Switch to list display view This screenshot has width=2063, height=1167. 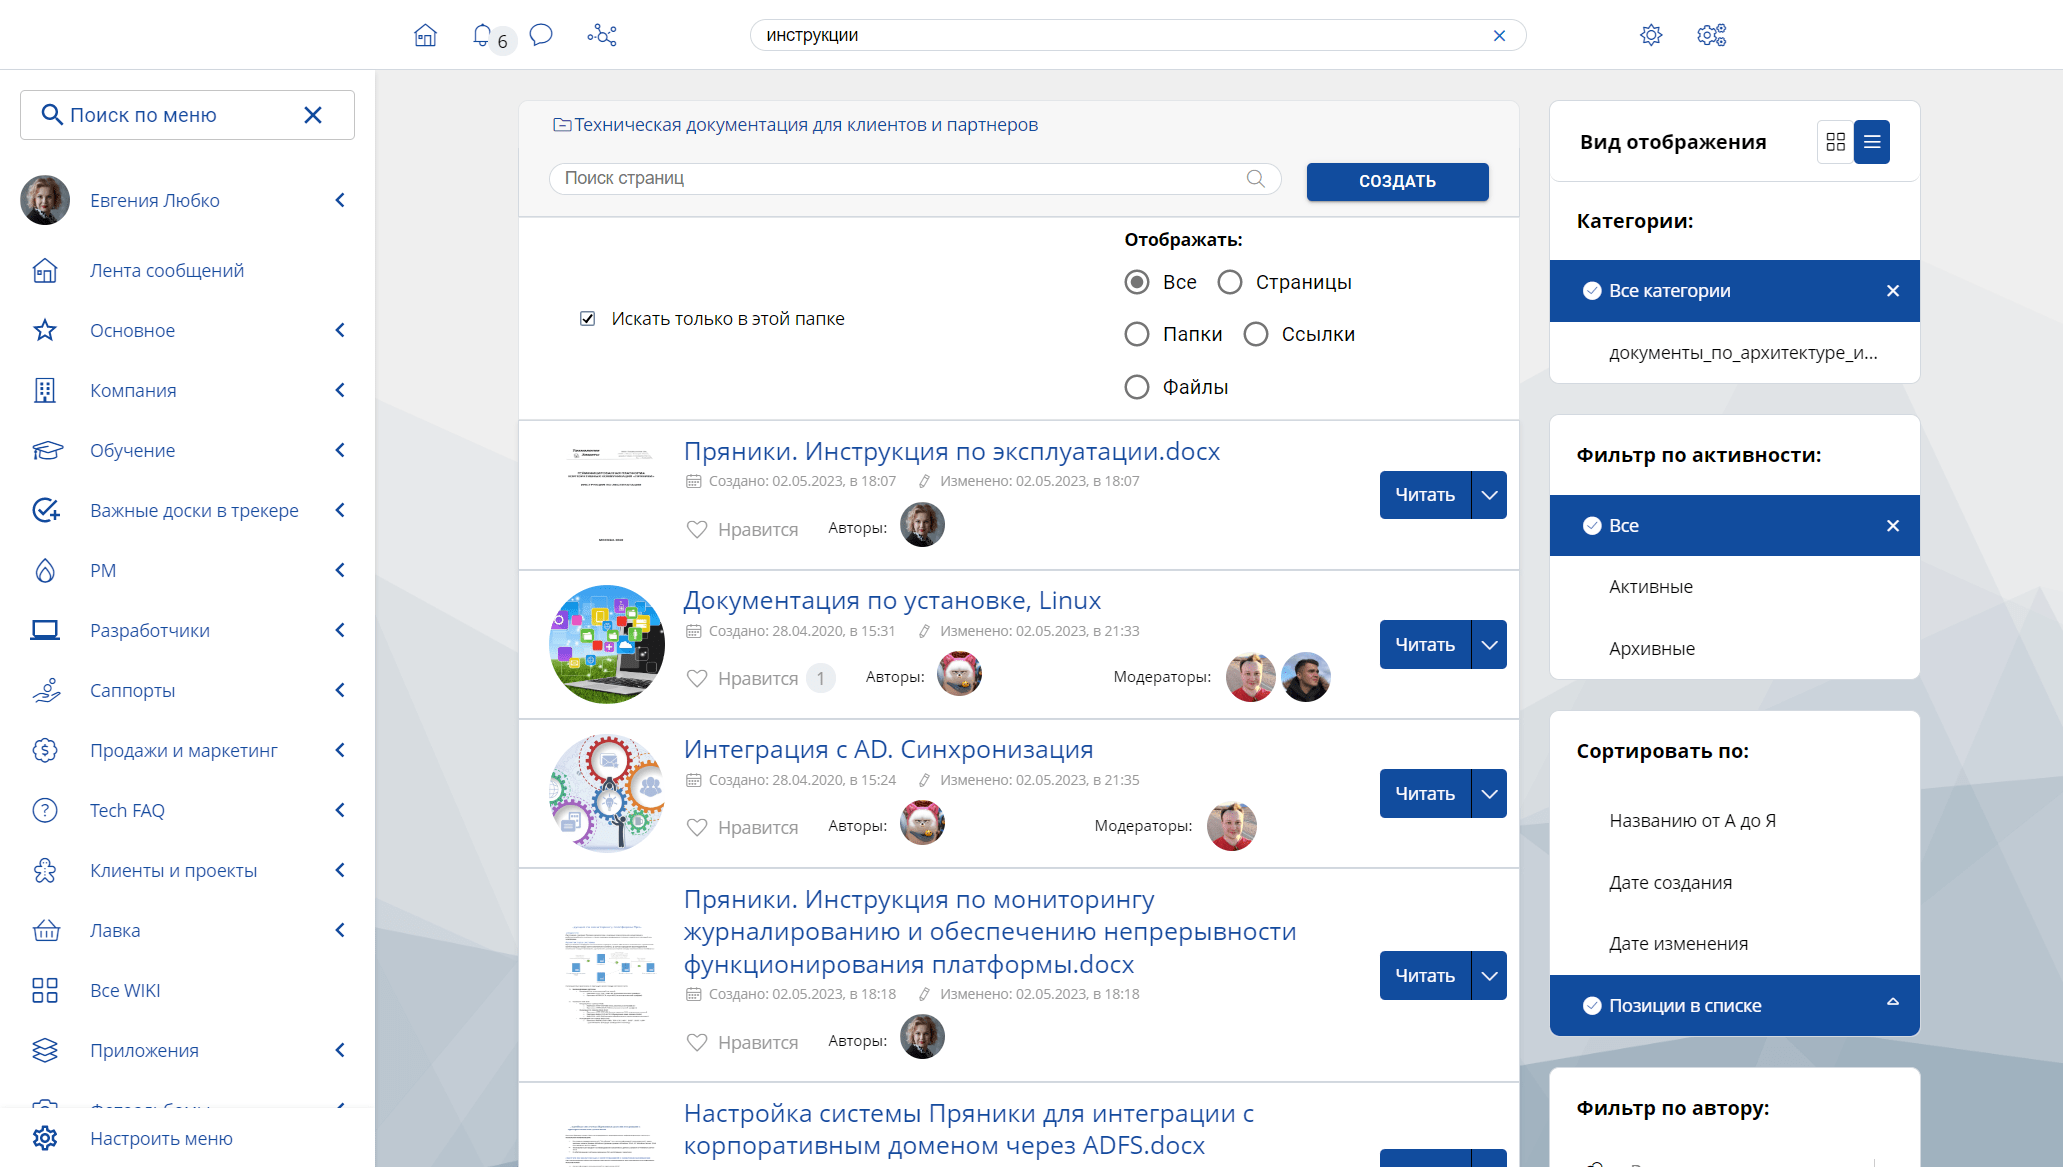point(1872,142)
